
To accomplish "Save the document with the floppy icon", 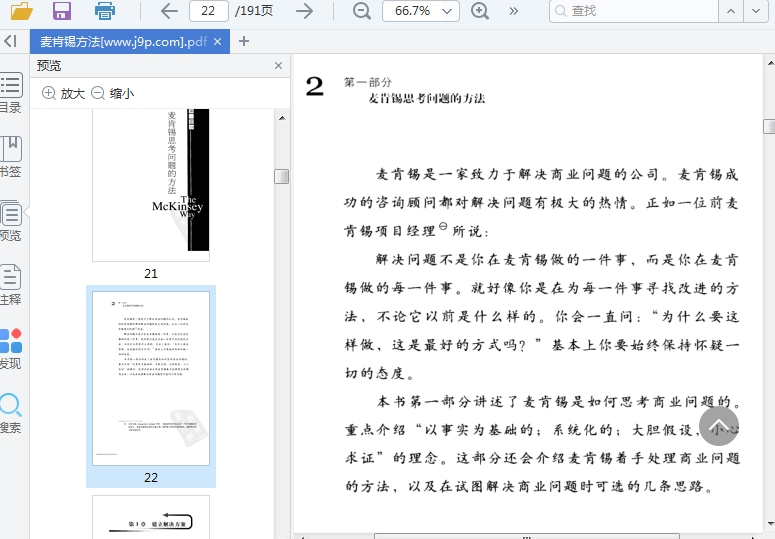I will point(62,11).
